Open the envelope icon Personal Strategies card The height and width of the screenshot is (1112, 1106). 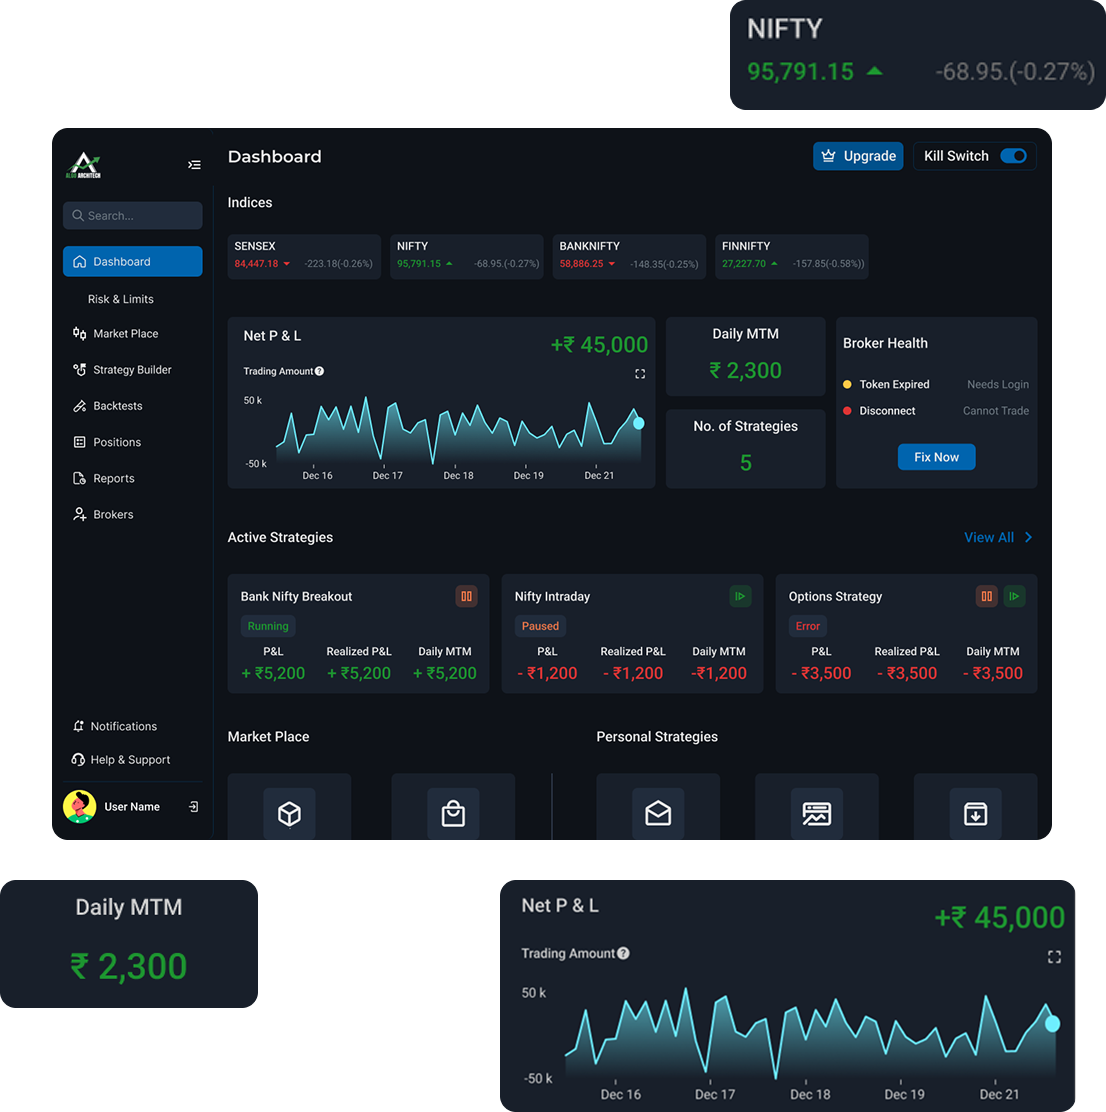[658, 813]
